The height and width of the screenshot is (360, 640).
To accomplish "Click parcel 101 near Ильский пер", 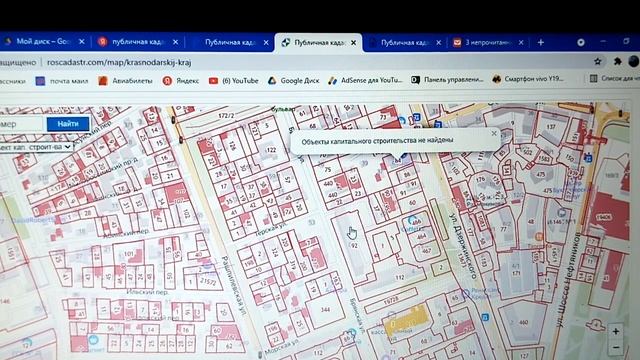I will [129, 253].
